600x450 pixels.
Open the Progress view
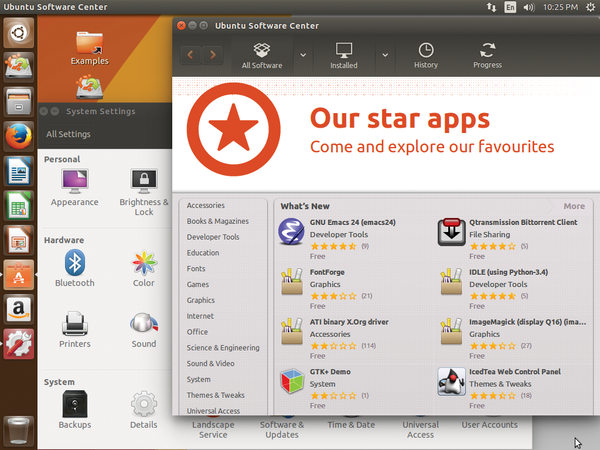487,55
